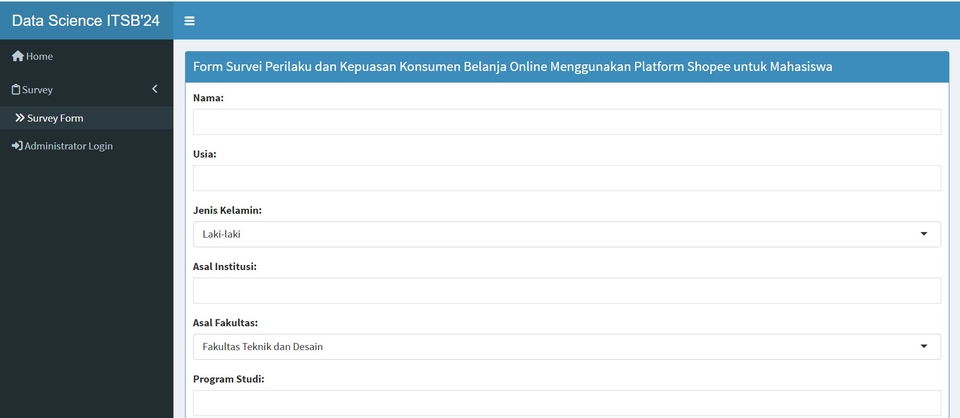The image size is (960, 418).
Task: Select the Survey Form sidebar item
Action: pos(55,118)
